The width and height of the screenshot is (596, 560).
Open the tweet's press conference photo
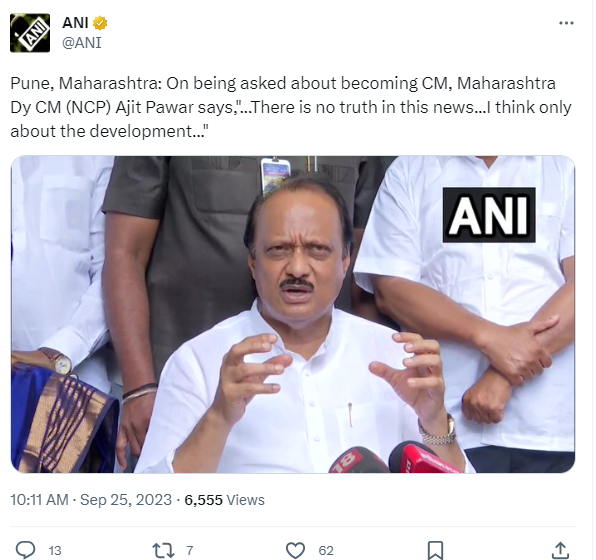click(x=293, y=314)
